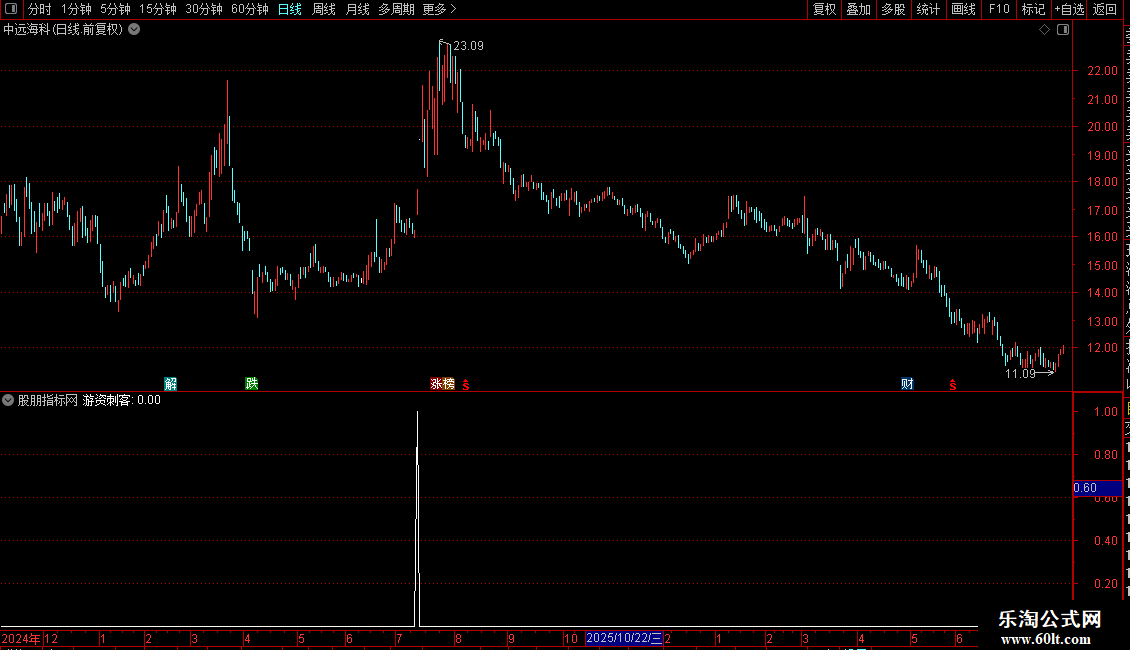This screenshot has height=650, width=1130.
Task: Open the 涨榜 marker on chart
Action: click(x=442, y=383)
